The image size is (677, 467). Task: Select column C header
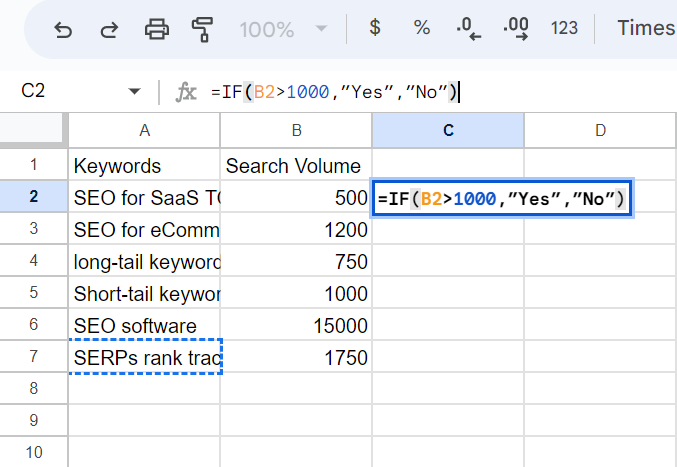pos(448,130)
